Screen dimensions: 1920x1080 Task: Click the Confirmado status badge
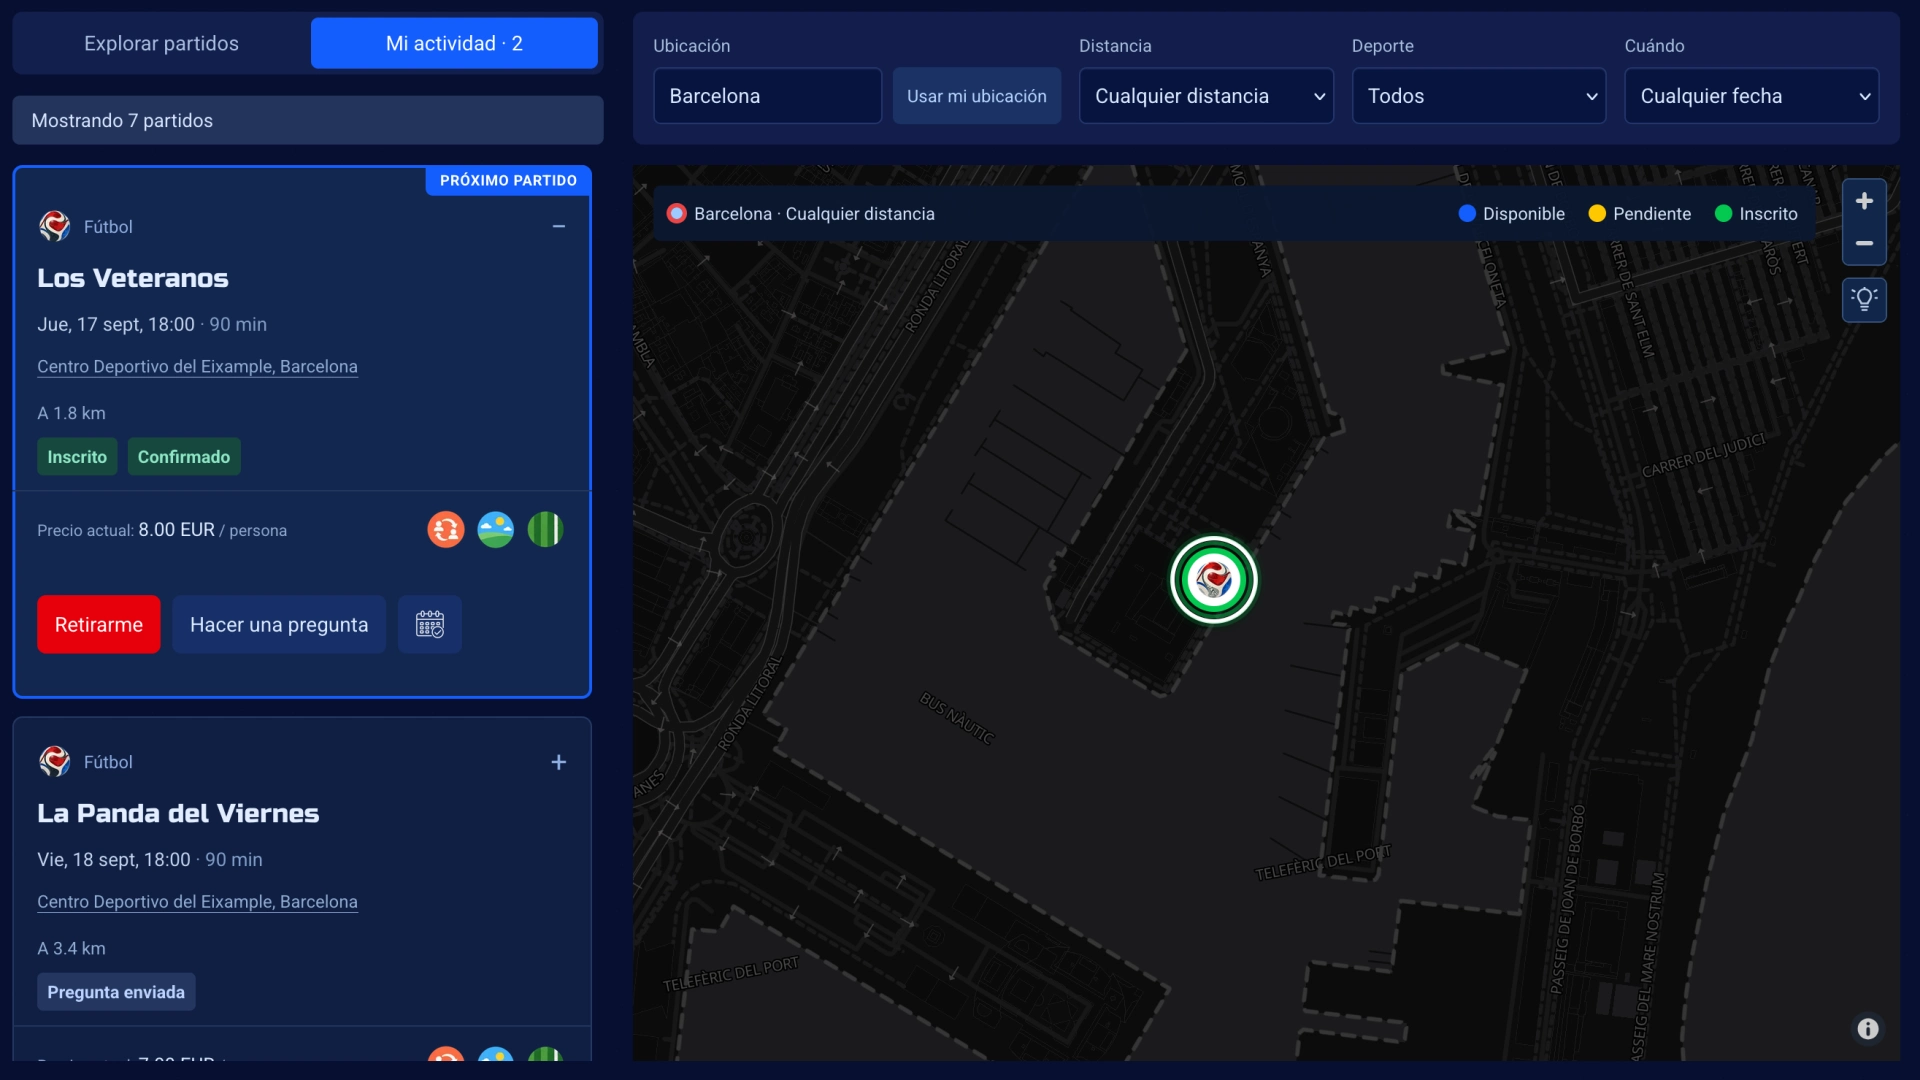tap(184, 456)
